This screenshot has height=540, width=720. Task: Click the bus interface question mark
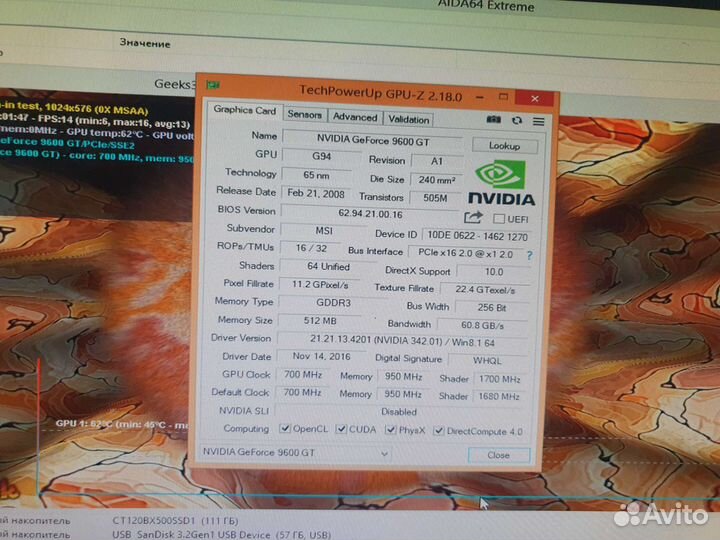pos(530,256)
